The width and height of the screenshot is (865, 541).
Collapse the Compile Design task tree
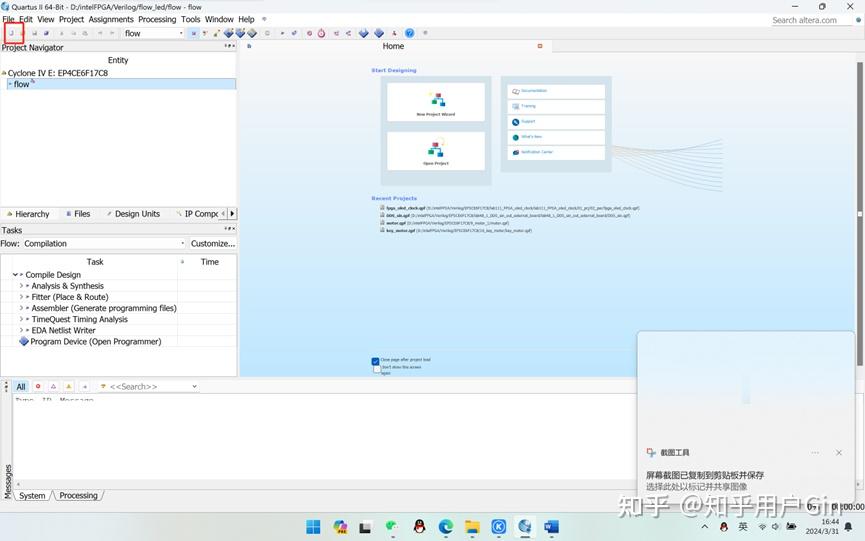pos(15,275)
